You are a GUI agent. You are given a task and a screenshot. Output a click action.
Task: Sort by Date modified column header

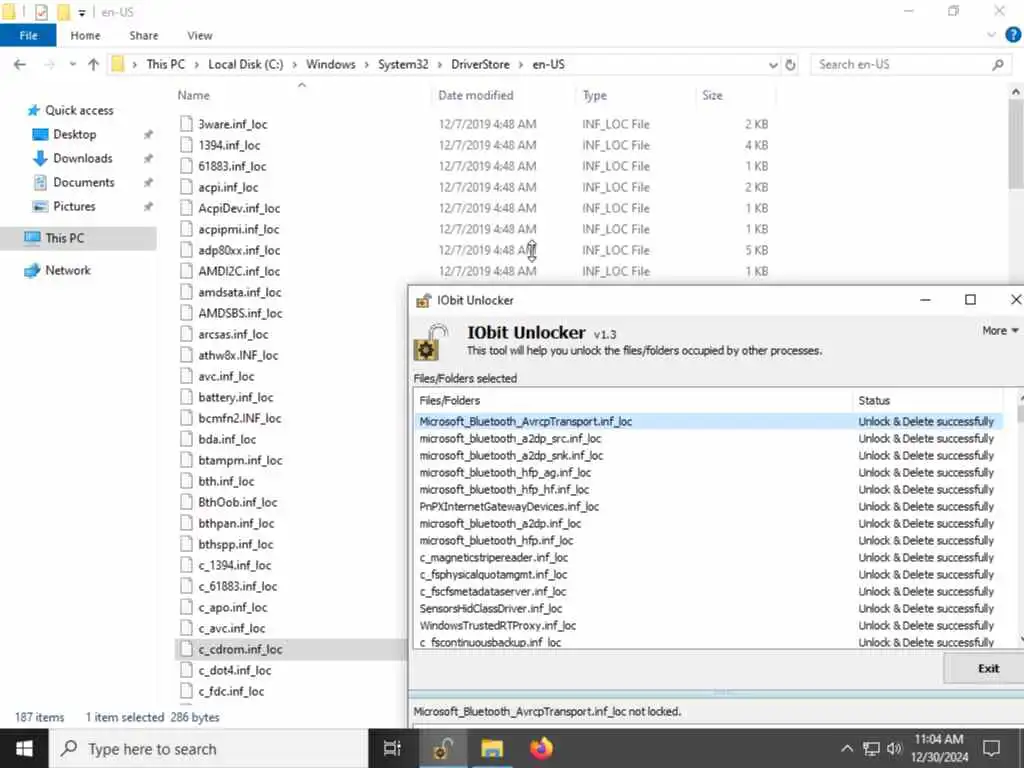point(475,95)
